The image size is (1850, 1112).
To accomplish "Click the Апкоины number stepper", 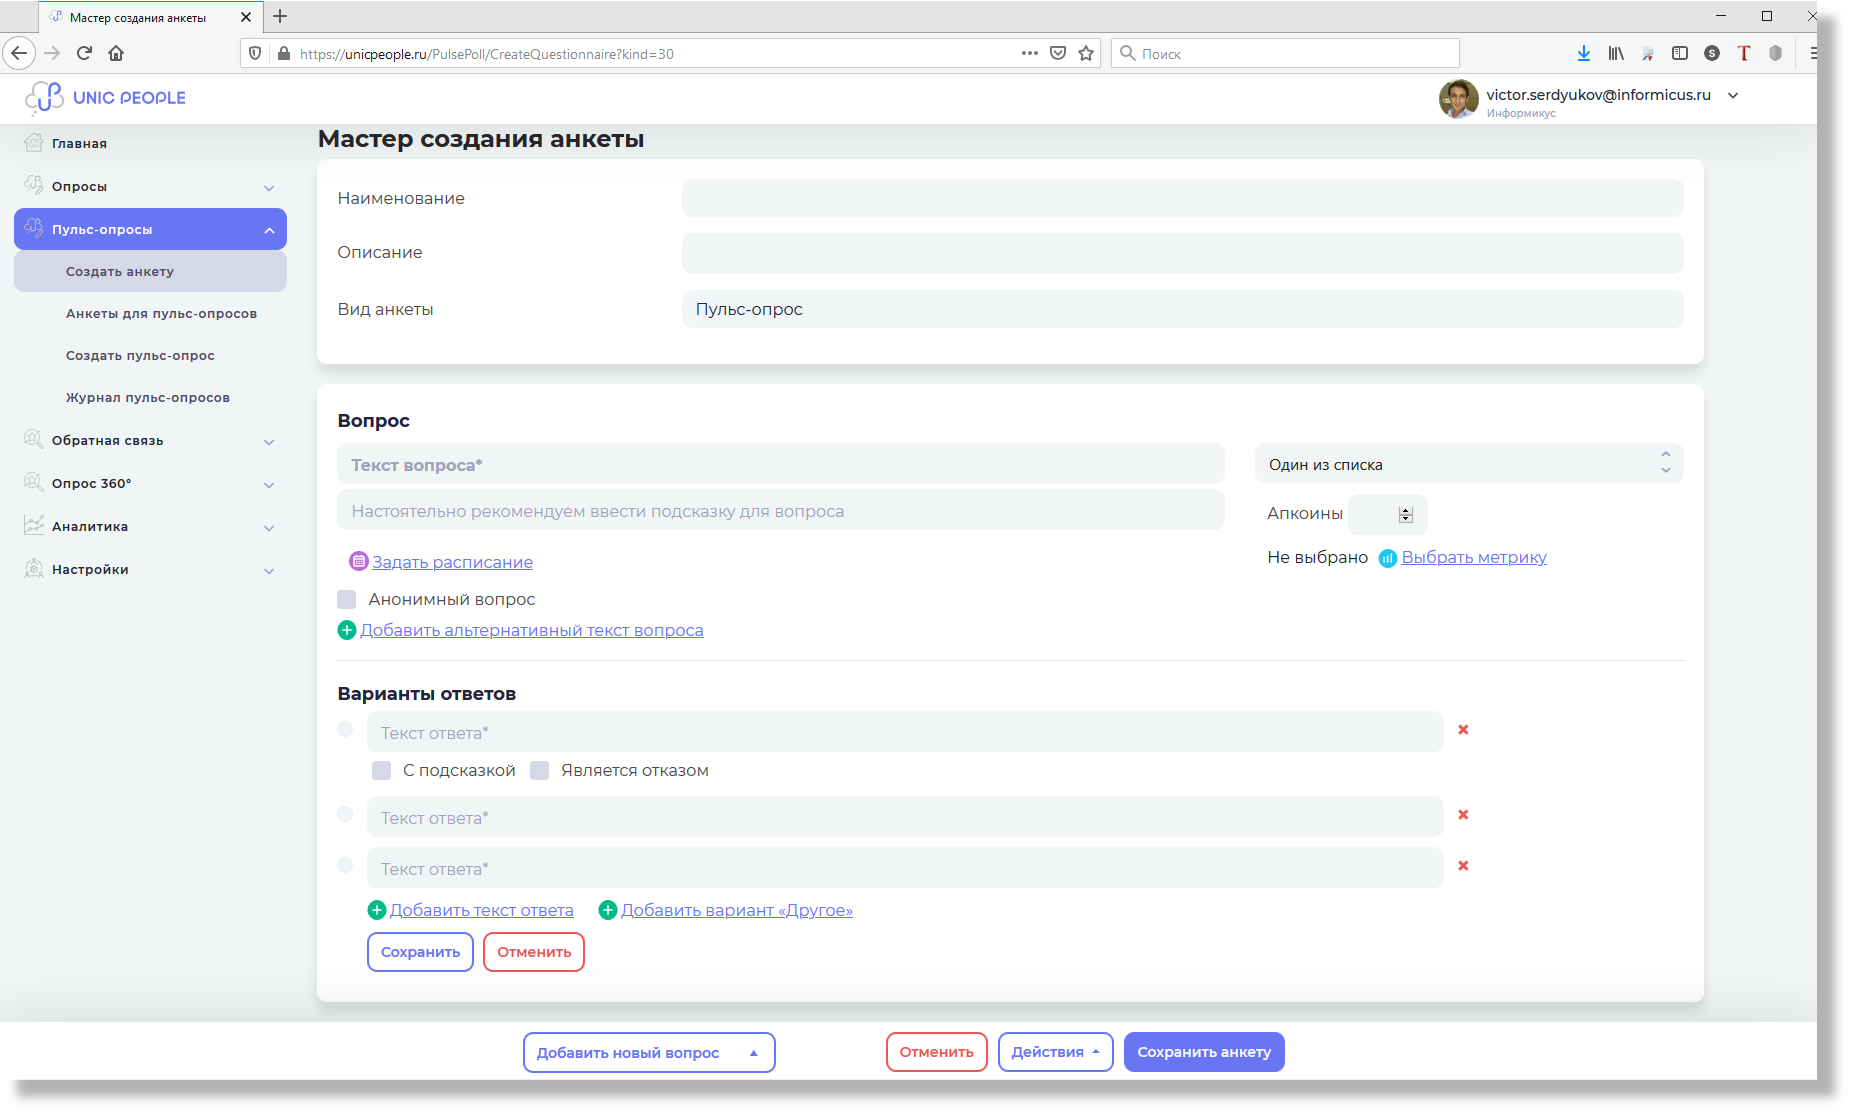I will 1405,514.
